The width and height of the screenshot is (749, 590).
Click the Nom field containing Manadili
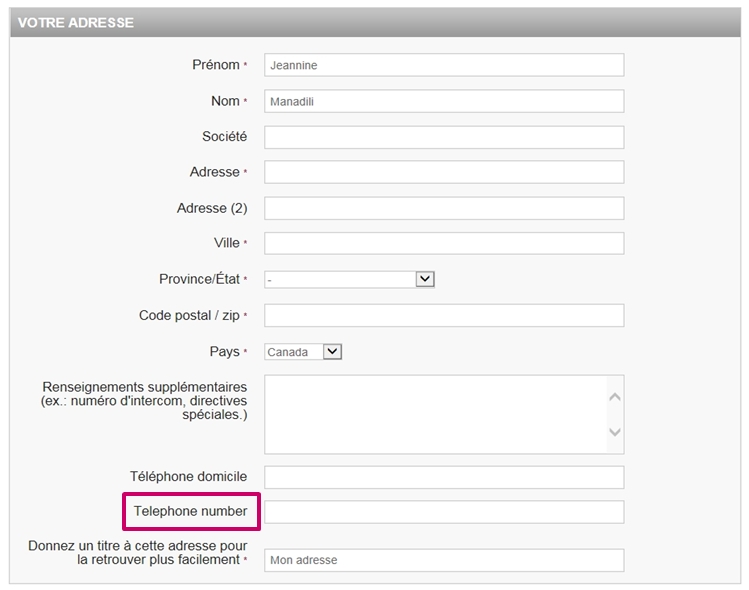444,101
